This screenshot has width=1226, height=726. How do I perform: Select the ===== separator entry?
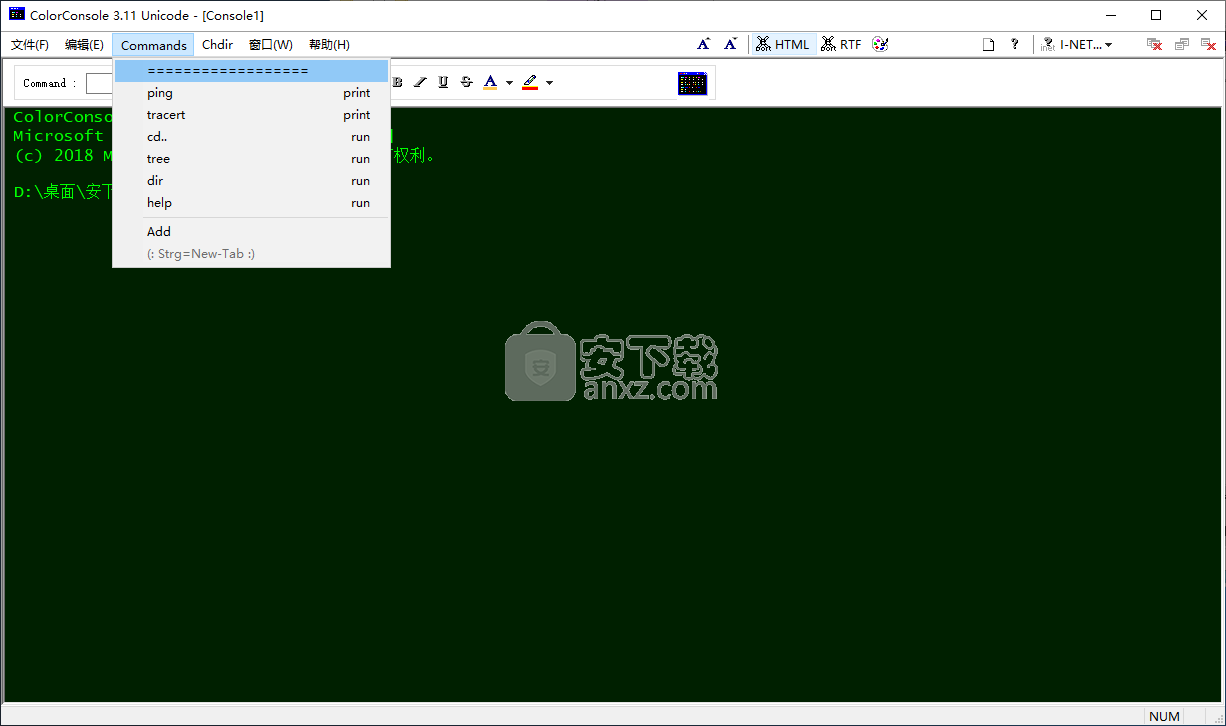coord(251,71)
